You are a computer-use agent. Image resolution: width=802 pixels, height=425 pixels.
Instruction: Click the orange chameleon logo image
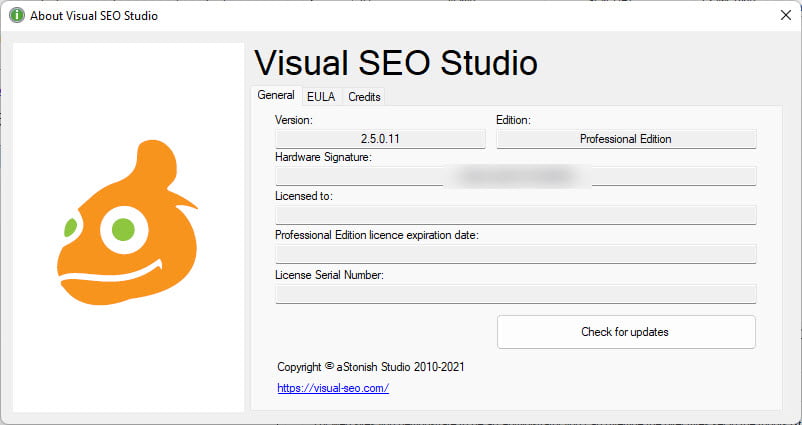pos(127,223)
